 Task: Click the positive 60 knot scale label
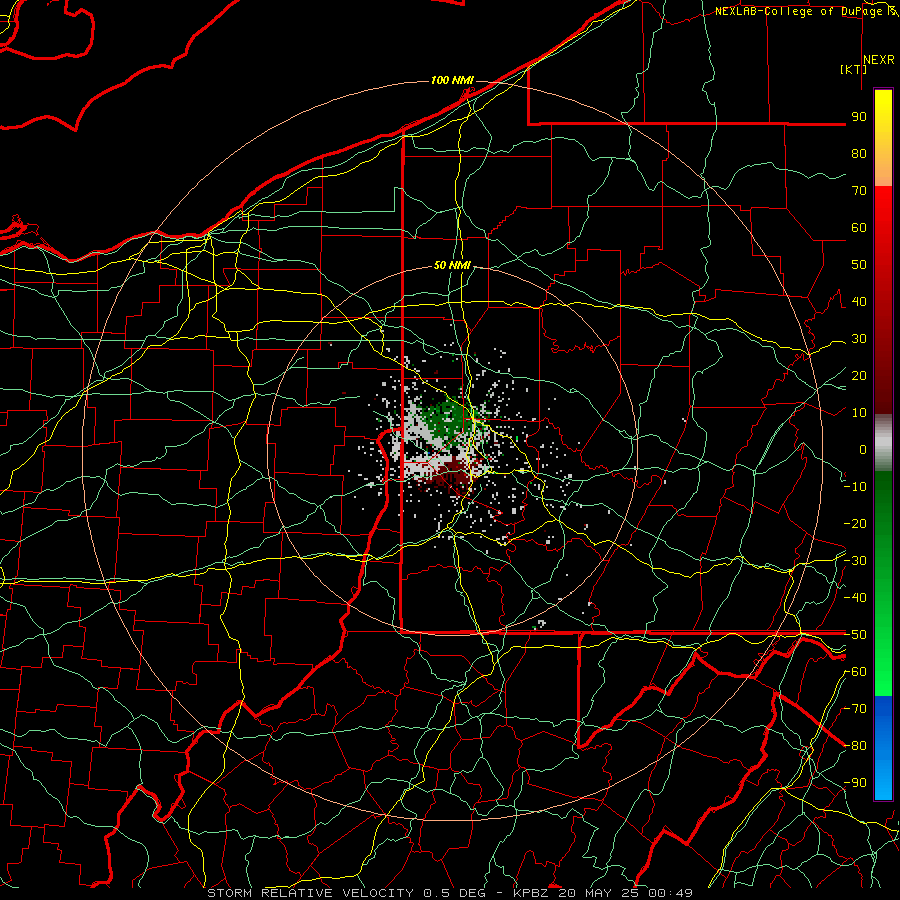click(859, 227)
